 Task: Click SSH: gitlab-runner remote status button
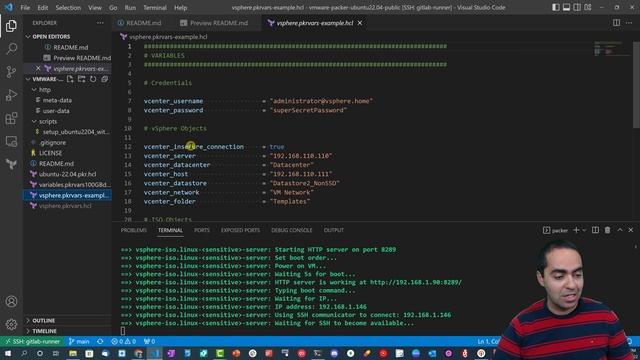click(x=32, y=341)
